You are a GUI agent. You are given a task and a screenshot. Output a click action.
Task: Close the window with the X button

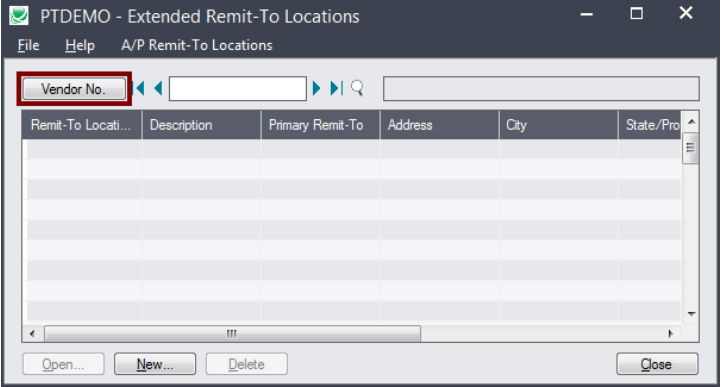click(686, 13)
